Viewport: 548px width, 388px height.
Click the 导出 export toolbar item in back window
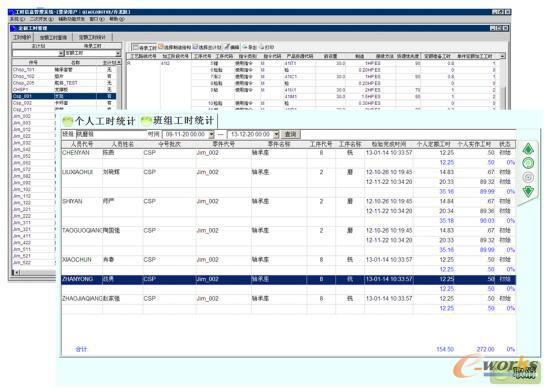point(250,47)
